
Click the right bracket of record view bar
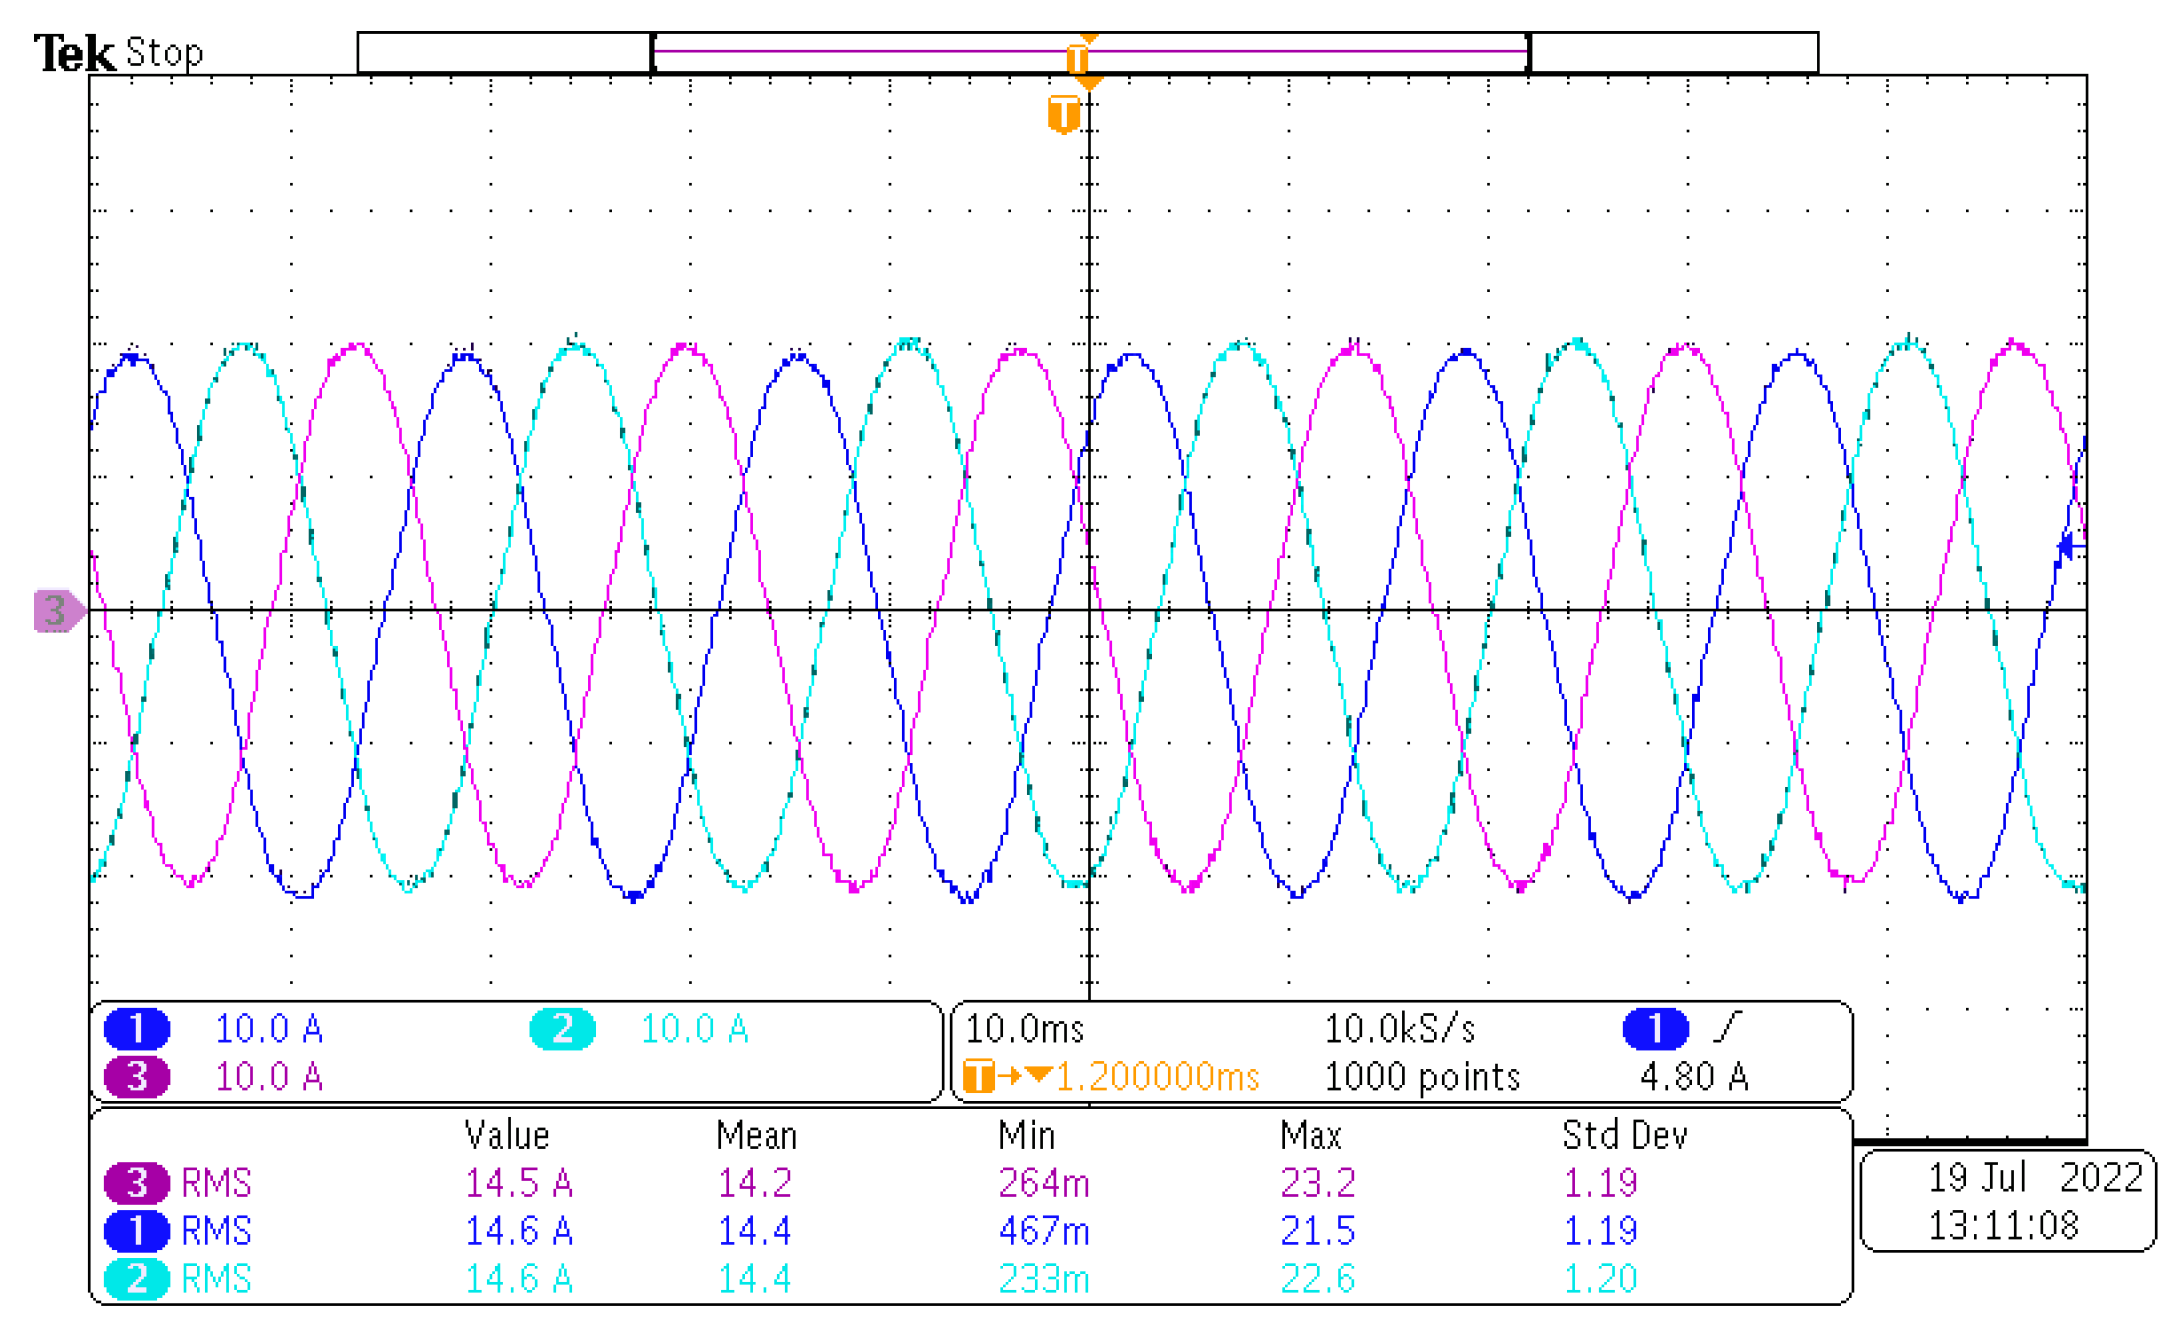1528,52
